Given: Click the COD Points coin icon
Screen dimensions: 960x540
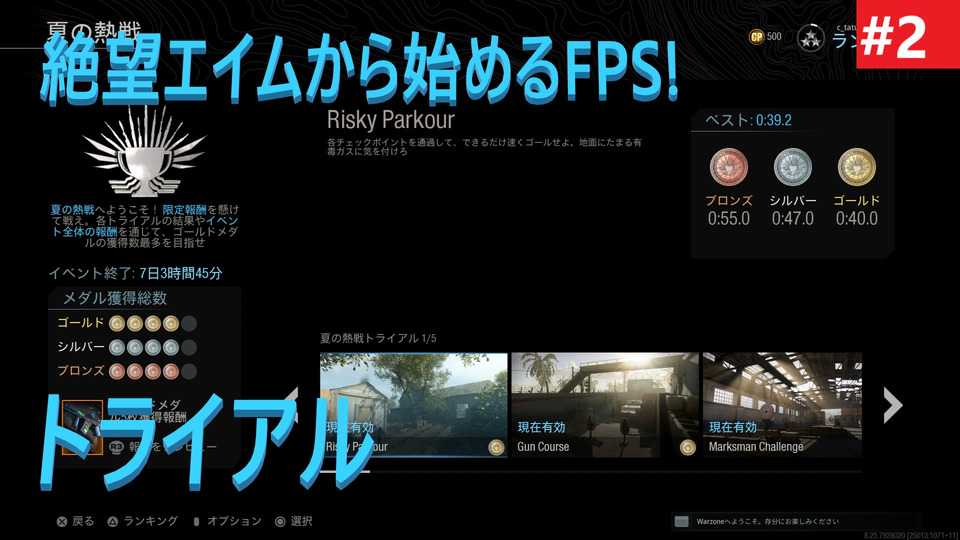Looking at the screenshot, I should coord(757,37).
